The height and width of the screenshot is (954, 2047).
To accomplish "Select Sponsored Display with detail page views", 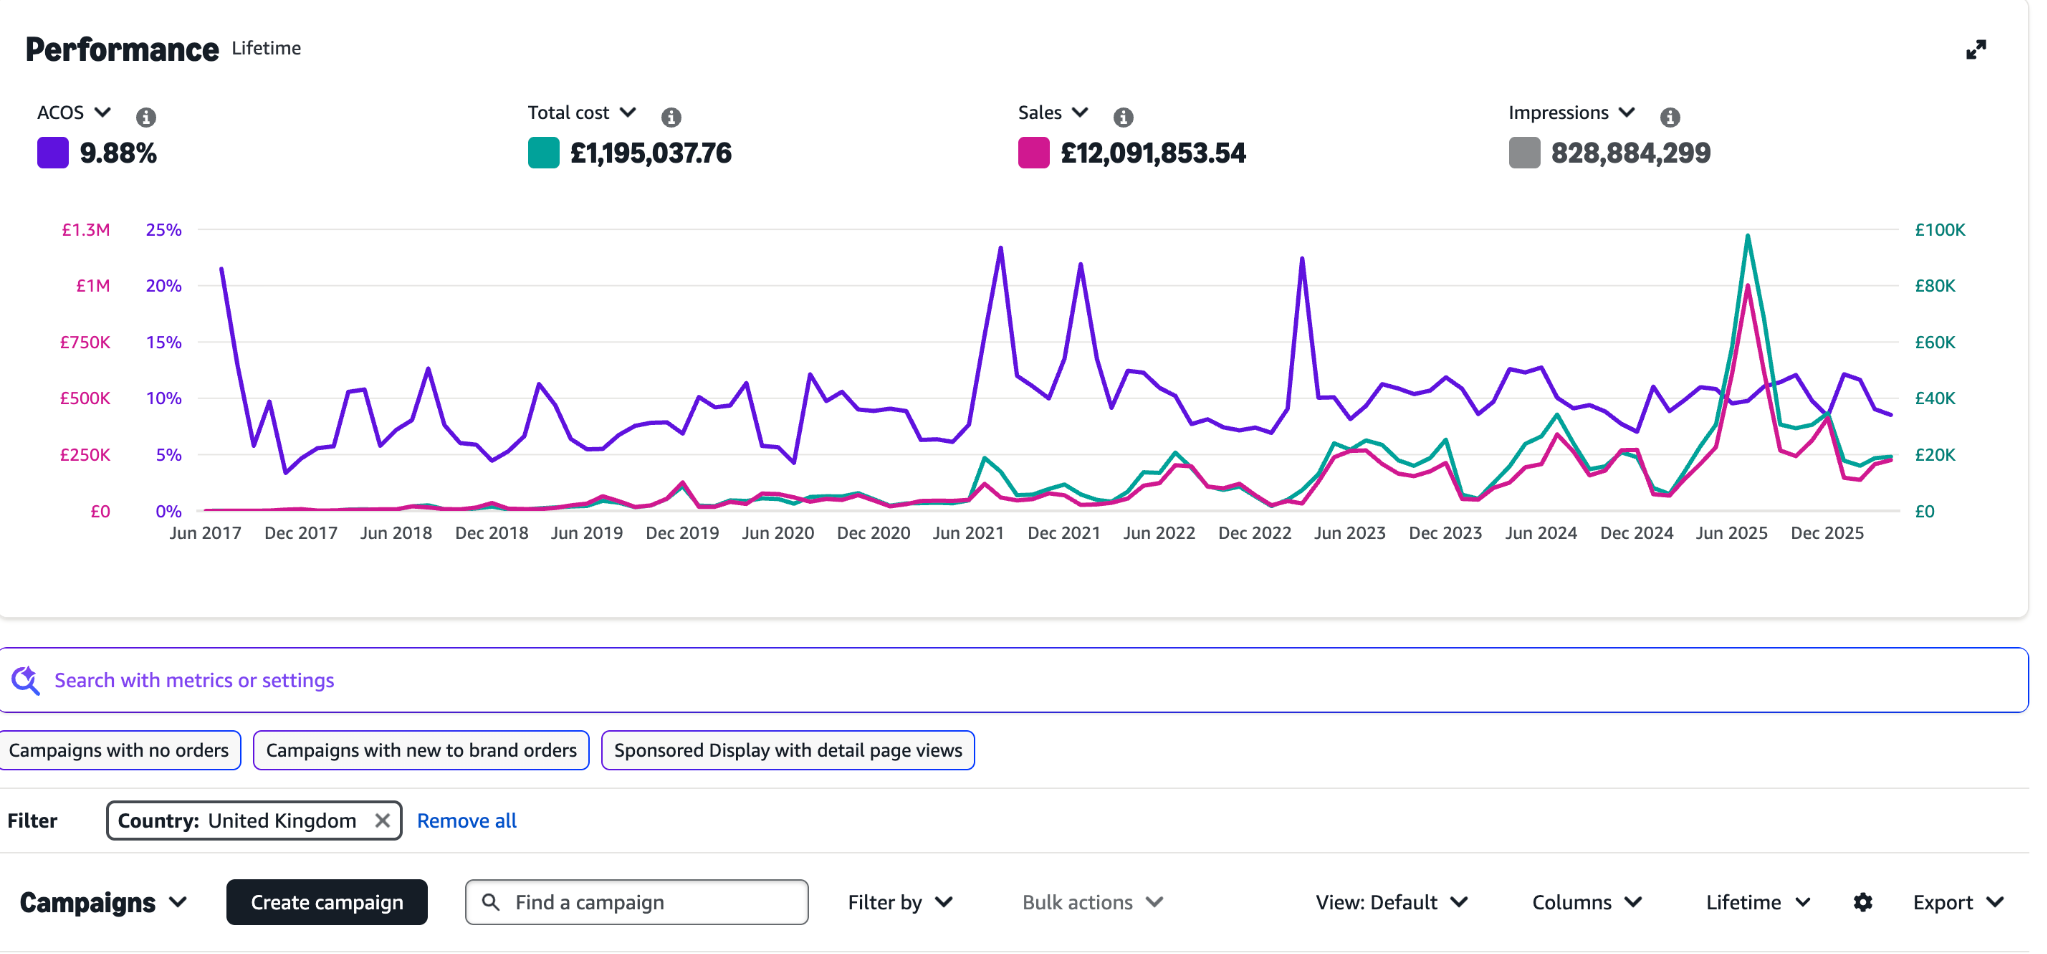I will [788, 750].
